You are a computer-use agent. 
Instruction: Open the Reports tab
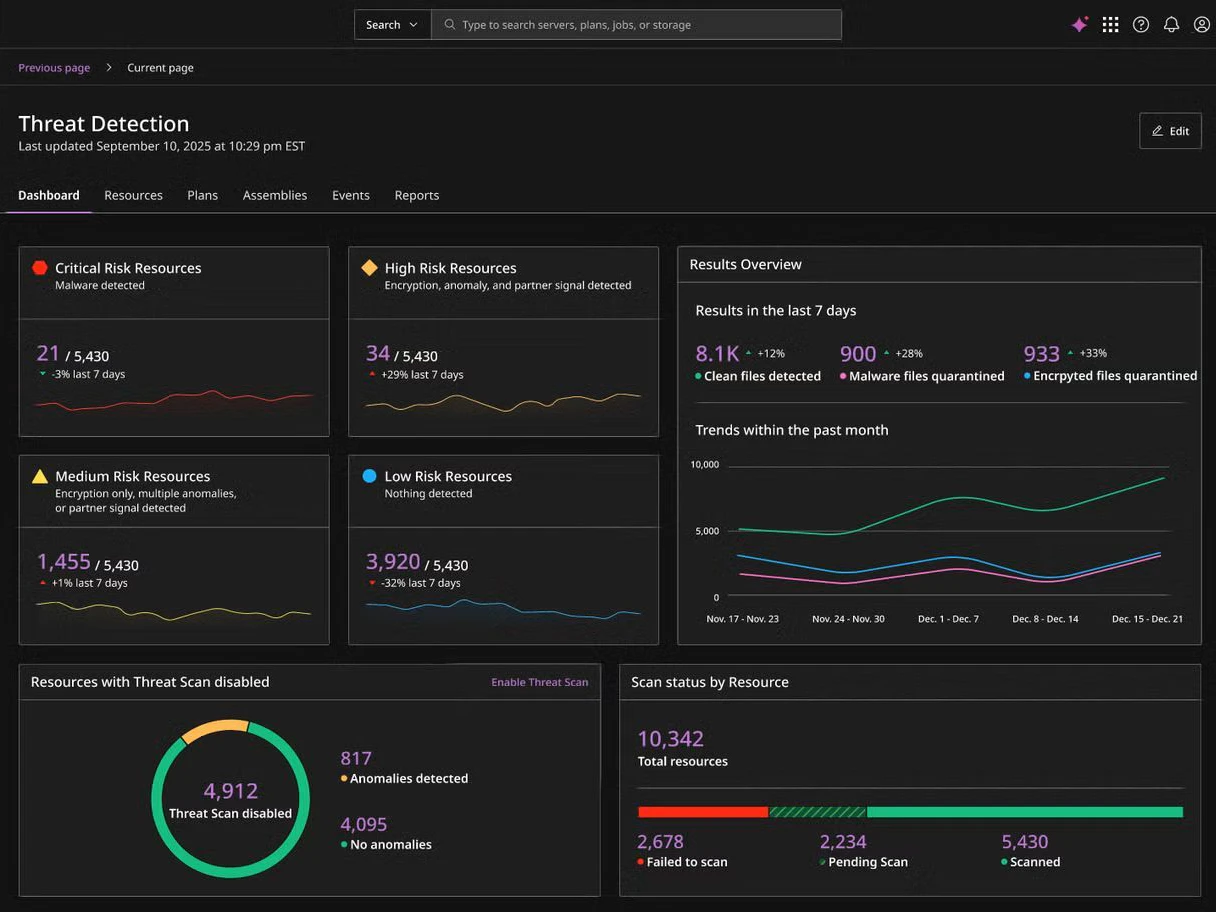pos(417,195)
